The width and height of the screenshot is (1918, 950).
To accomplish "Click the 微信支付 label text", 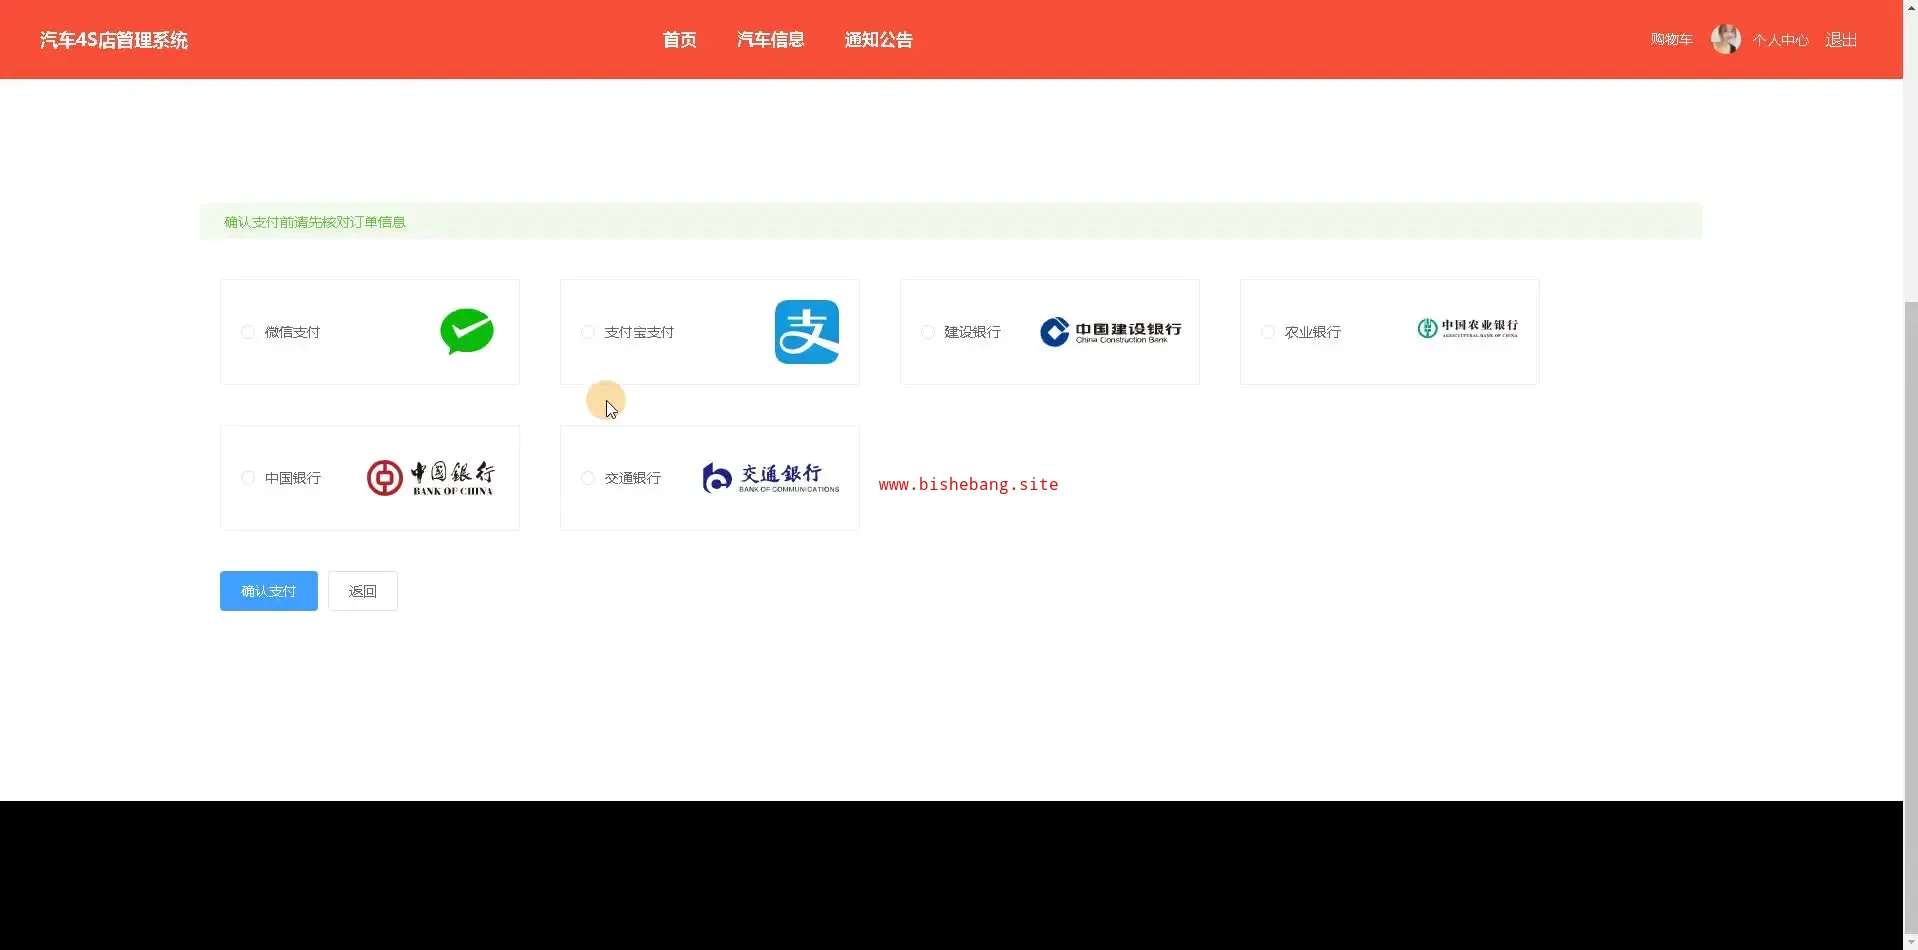I will coord(293,332).
